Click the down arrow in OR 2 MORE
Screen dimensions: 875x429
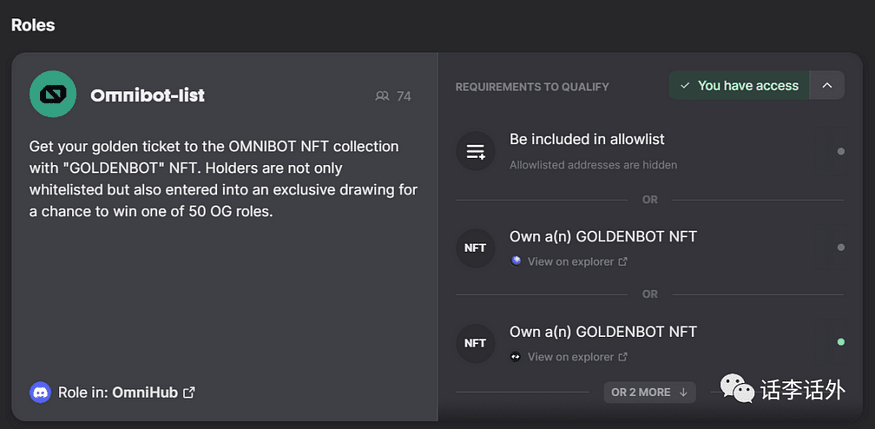click(683, 392)
